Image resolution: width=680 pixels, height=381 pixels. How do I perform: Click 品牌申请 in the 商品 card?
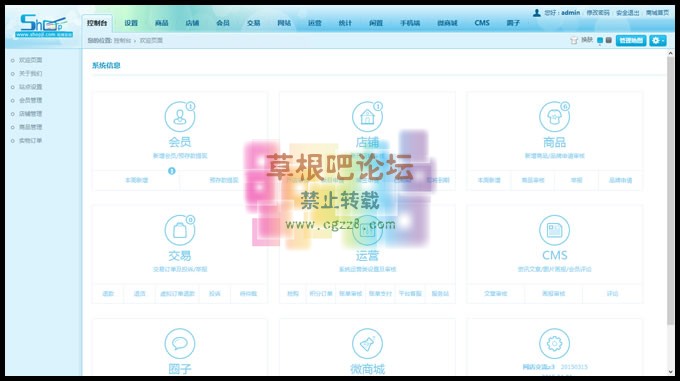pyautogui.click(x=620, y=180)
